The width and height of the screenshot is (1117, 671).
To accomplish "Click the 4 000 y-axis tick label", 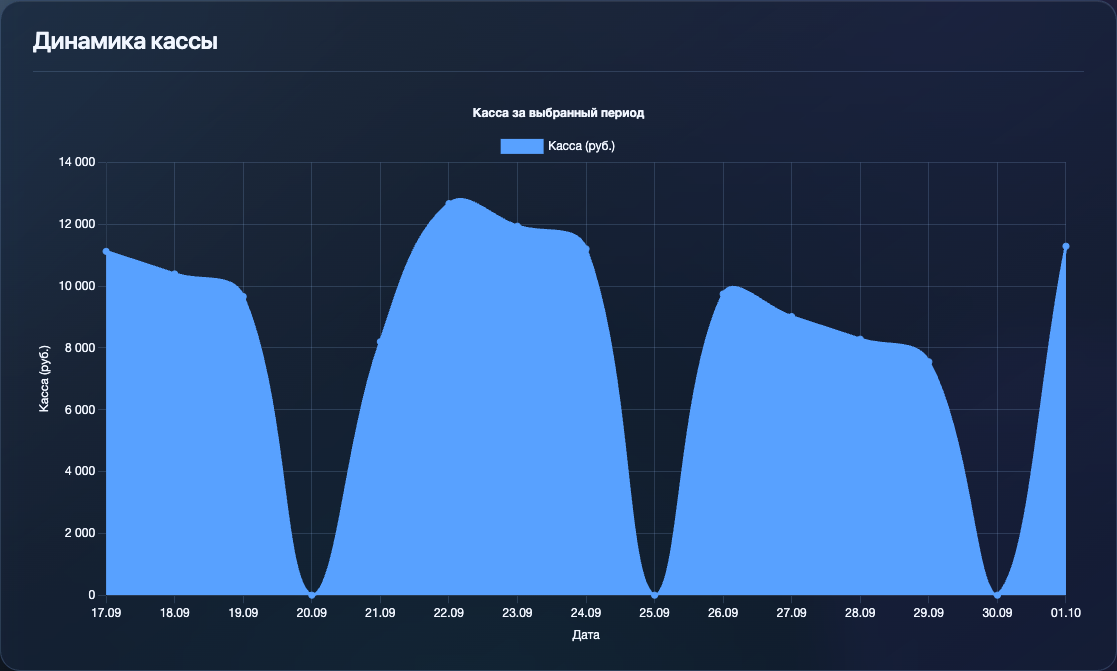I will coord(80,471).
